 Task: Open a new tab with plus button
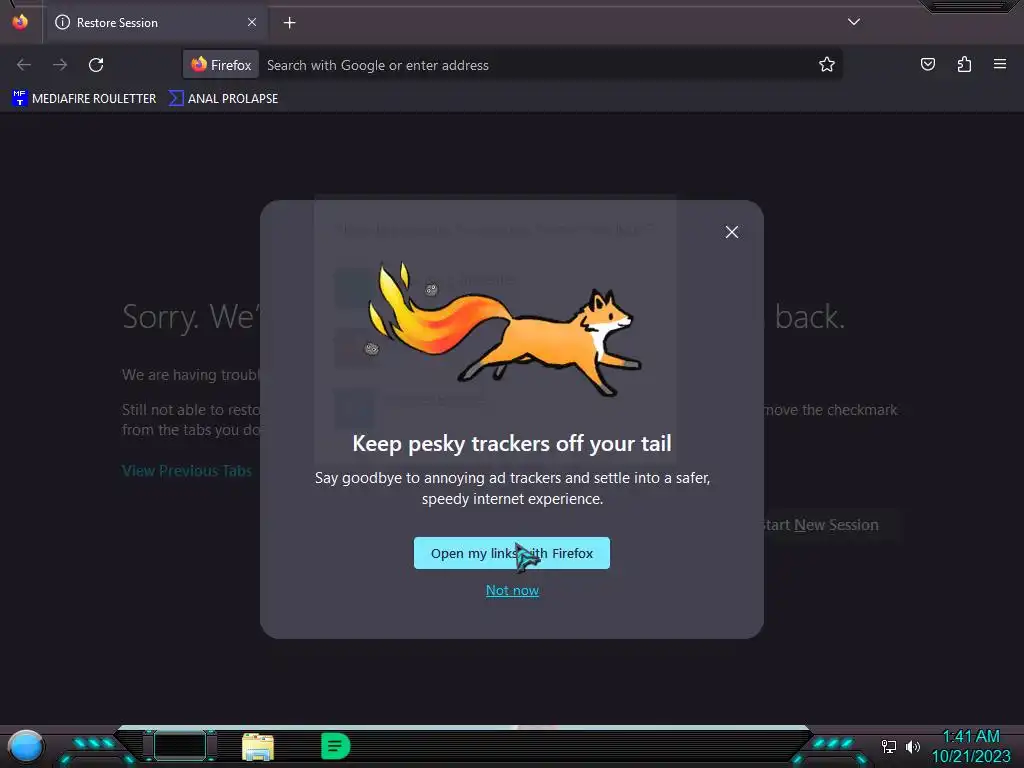pyautogui.click(x=289, y=23)
